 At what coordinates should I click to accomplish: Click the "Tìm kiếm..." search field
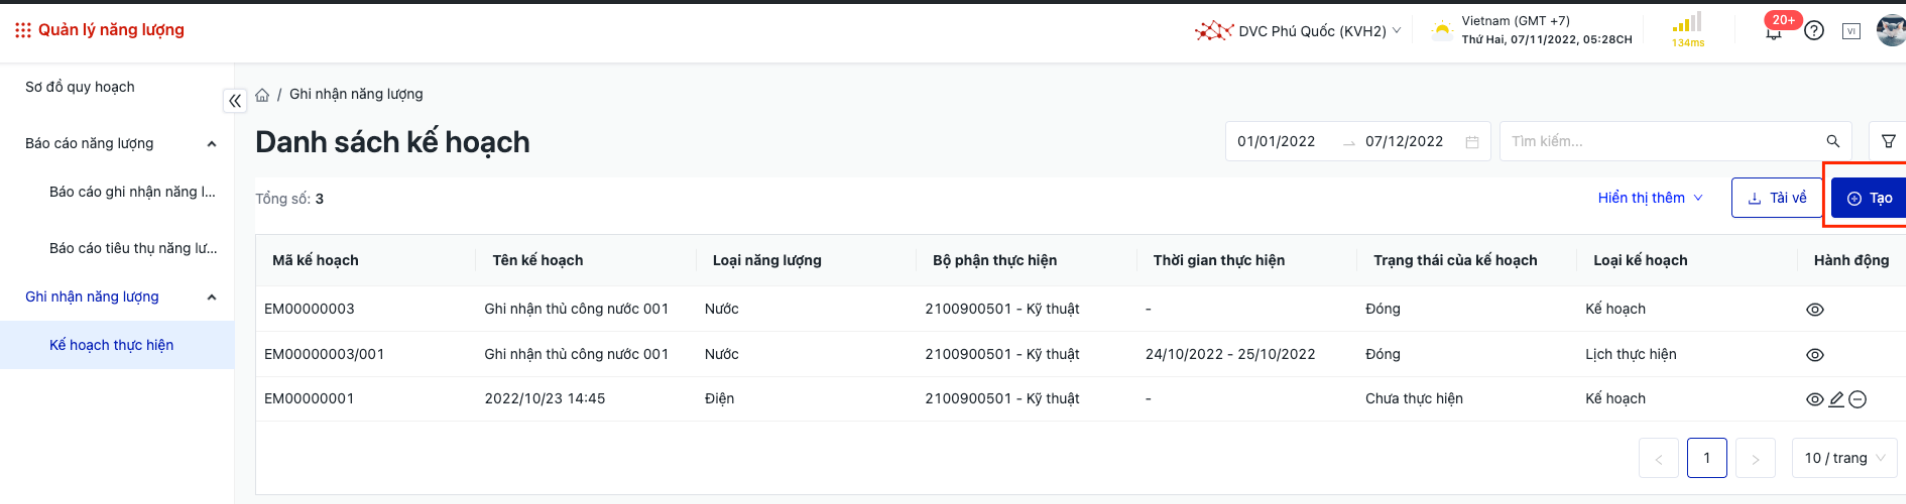(1660, 142)
